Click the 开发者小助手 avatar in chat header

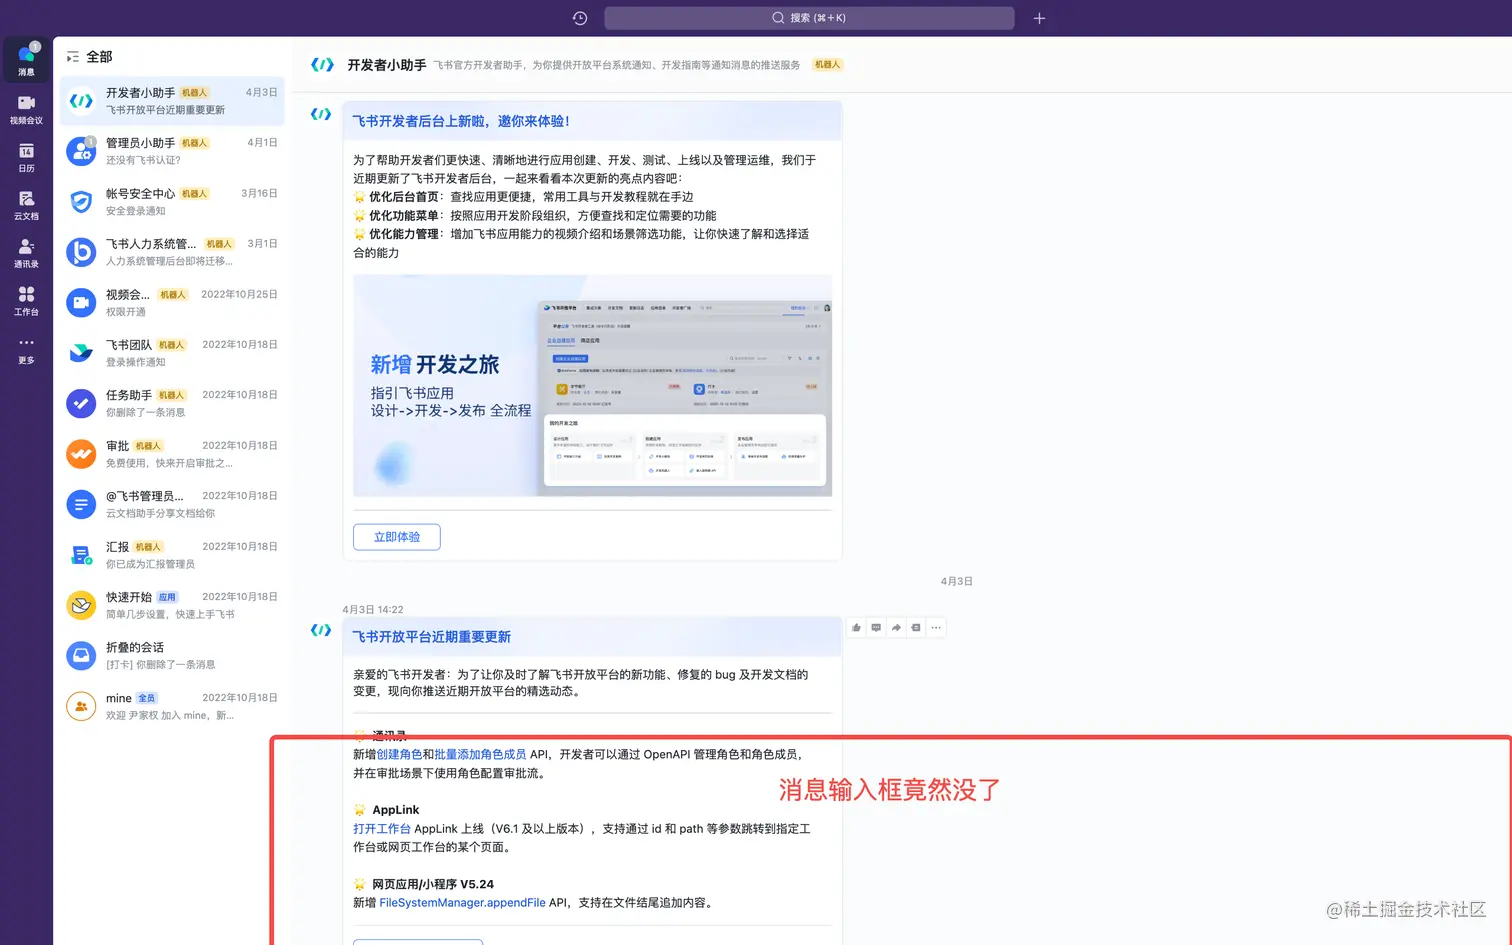coord(322,65)
